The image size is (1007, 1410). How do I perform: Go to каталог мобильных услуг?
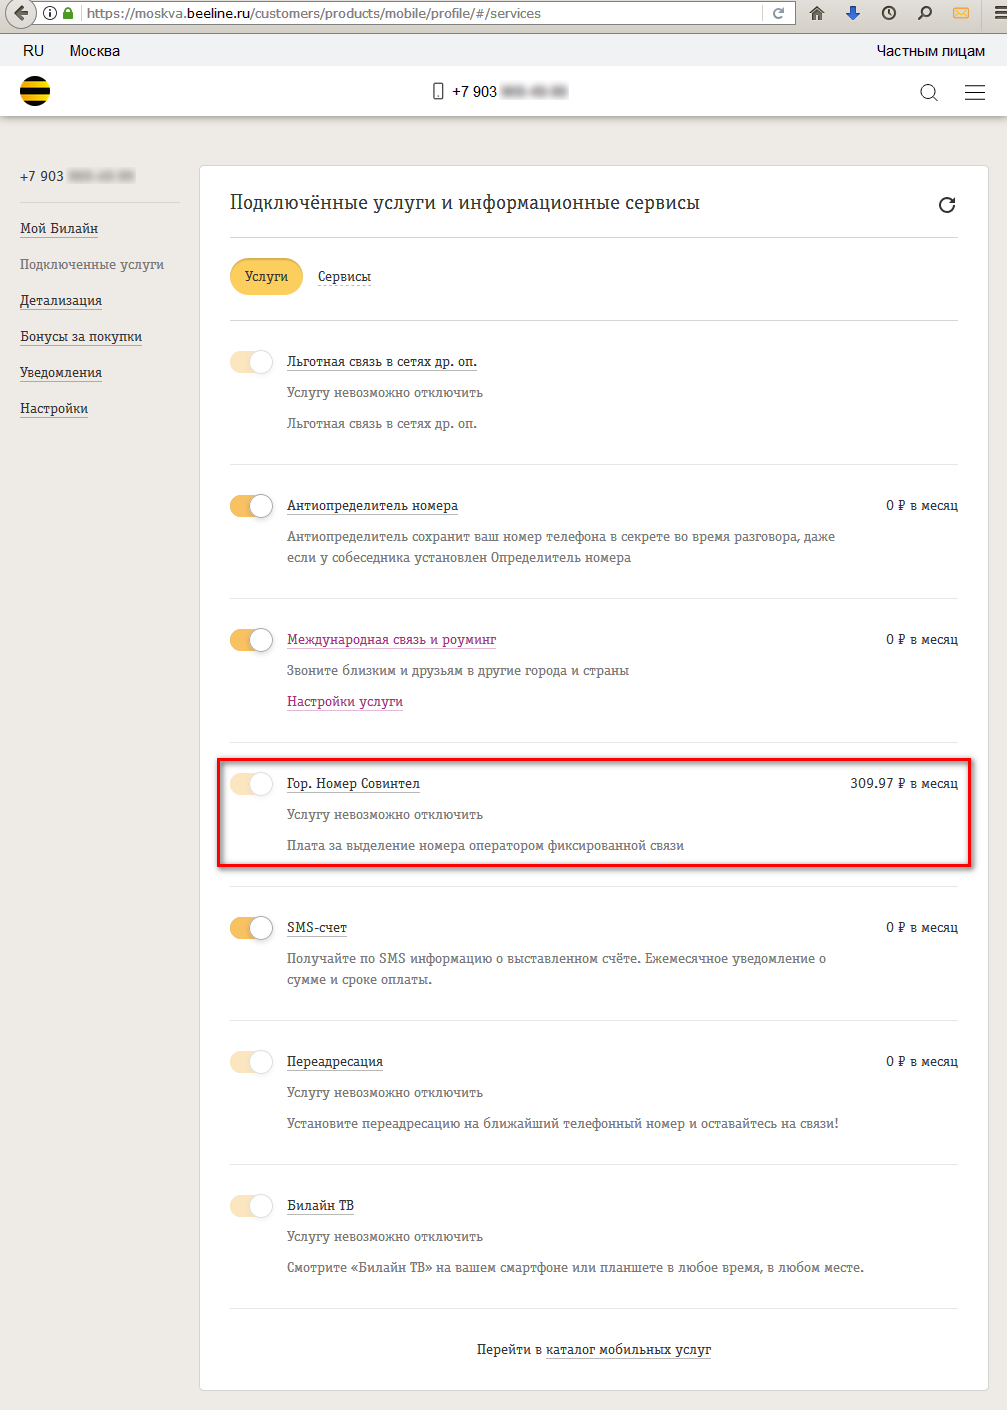628,1350
